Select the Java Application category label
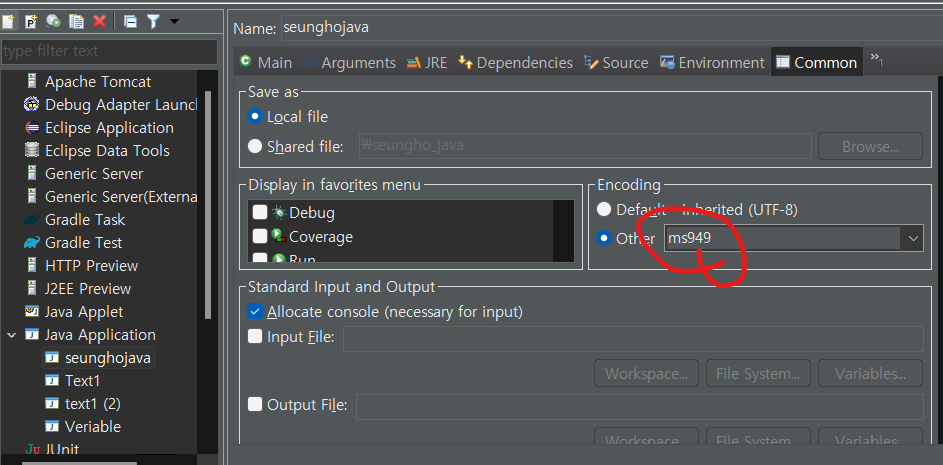943x465 pixels. (x=100, y=334)
